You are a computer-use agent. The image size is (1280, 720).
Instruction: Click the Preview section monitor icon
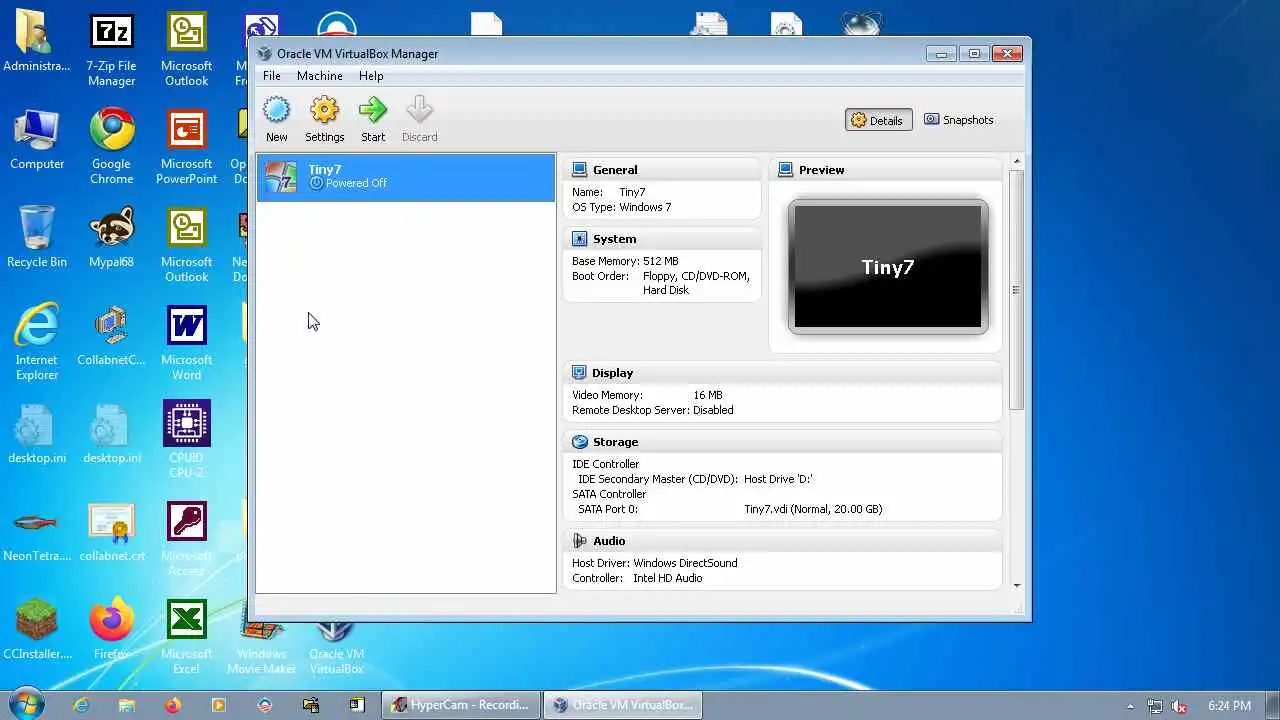786,170
